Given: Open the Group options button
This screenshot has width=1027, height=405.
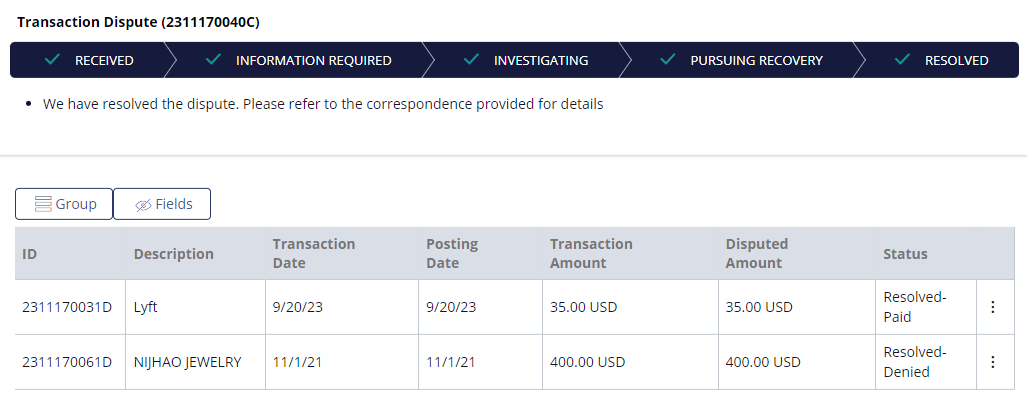Looking at the screenshot, I should point(64,204).
